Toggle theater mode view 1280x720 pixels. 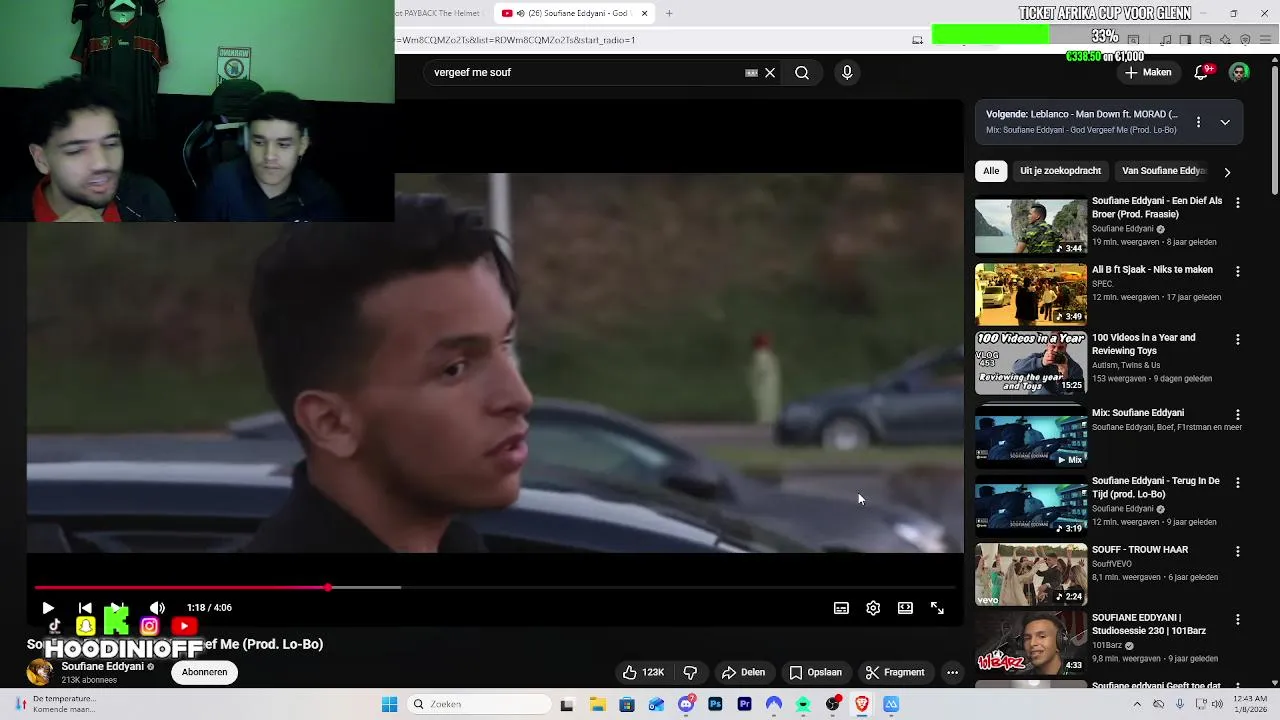pos(905,608)
